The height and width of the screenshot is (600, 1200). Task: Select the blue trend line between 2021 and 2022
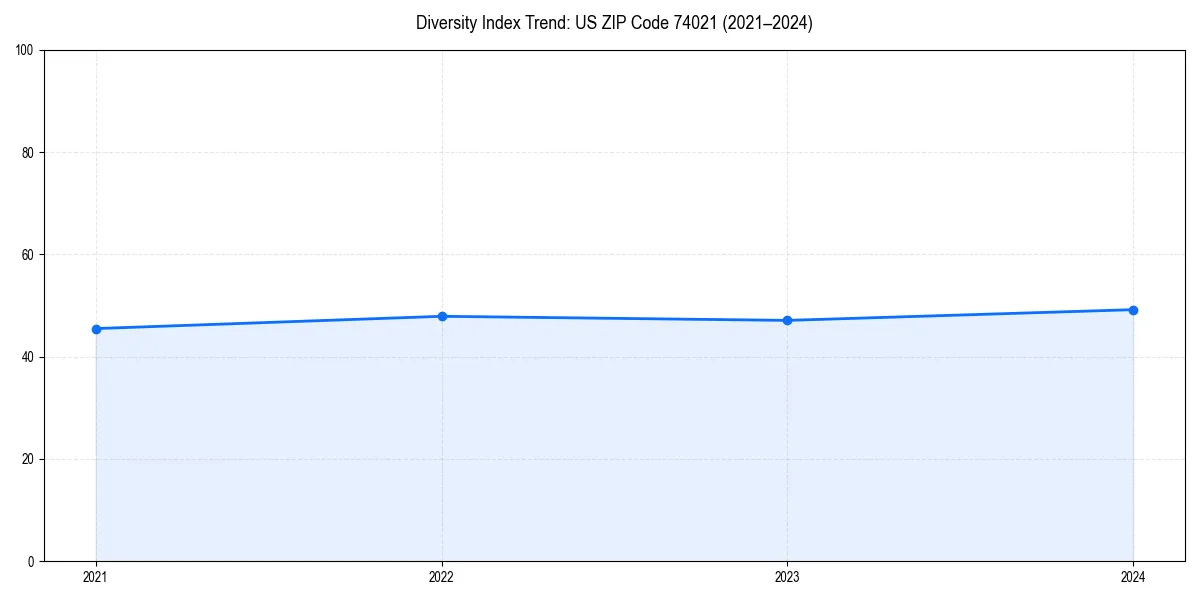click(x=270, y=322)
